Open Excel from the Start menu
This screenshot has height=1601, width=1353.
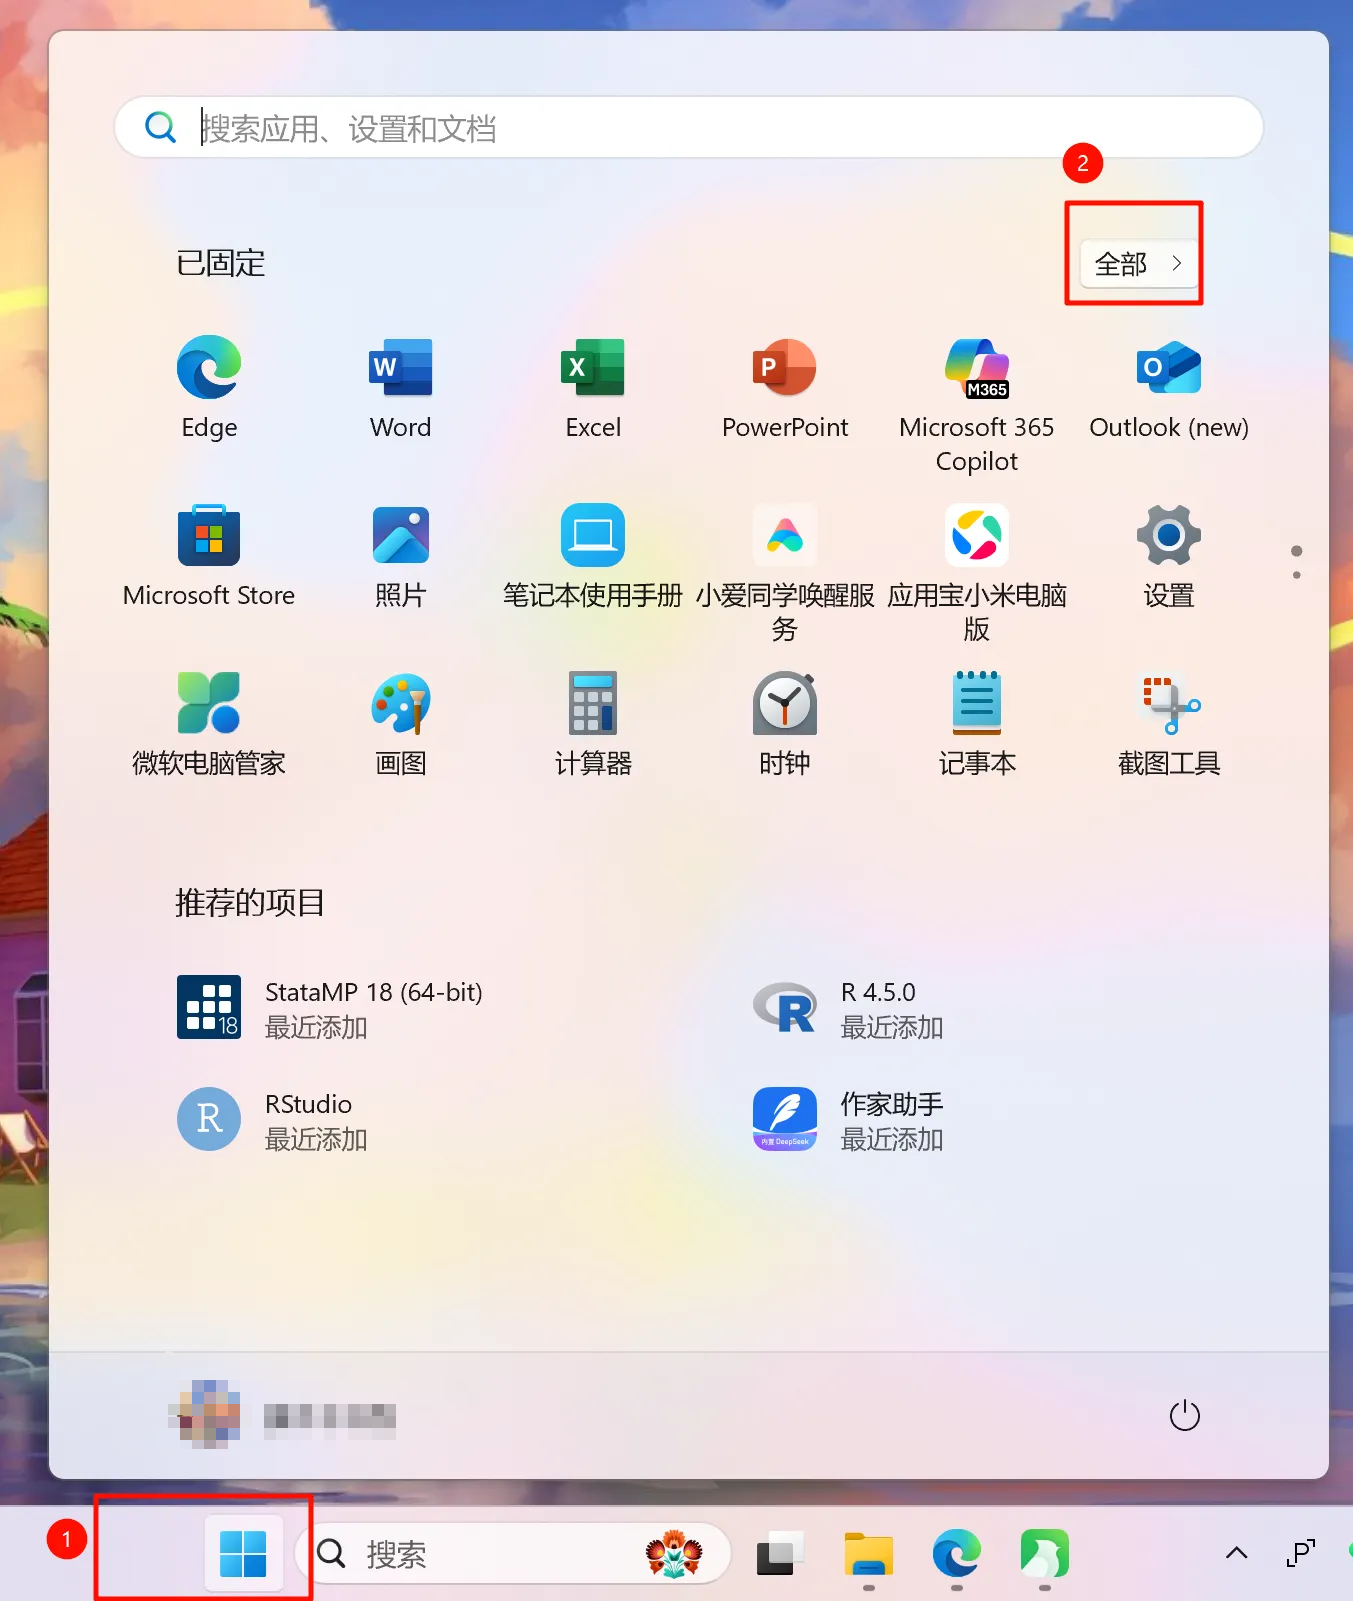(x=593, y=389)
